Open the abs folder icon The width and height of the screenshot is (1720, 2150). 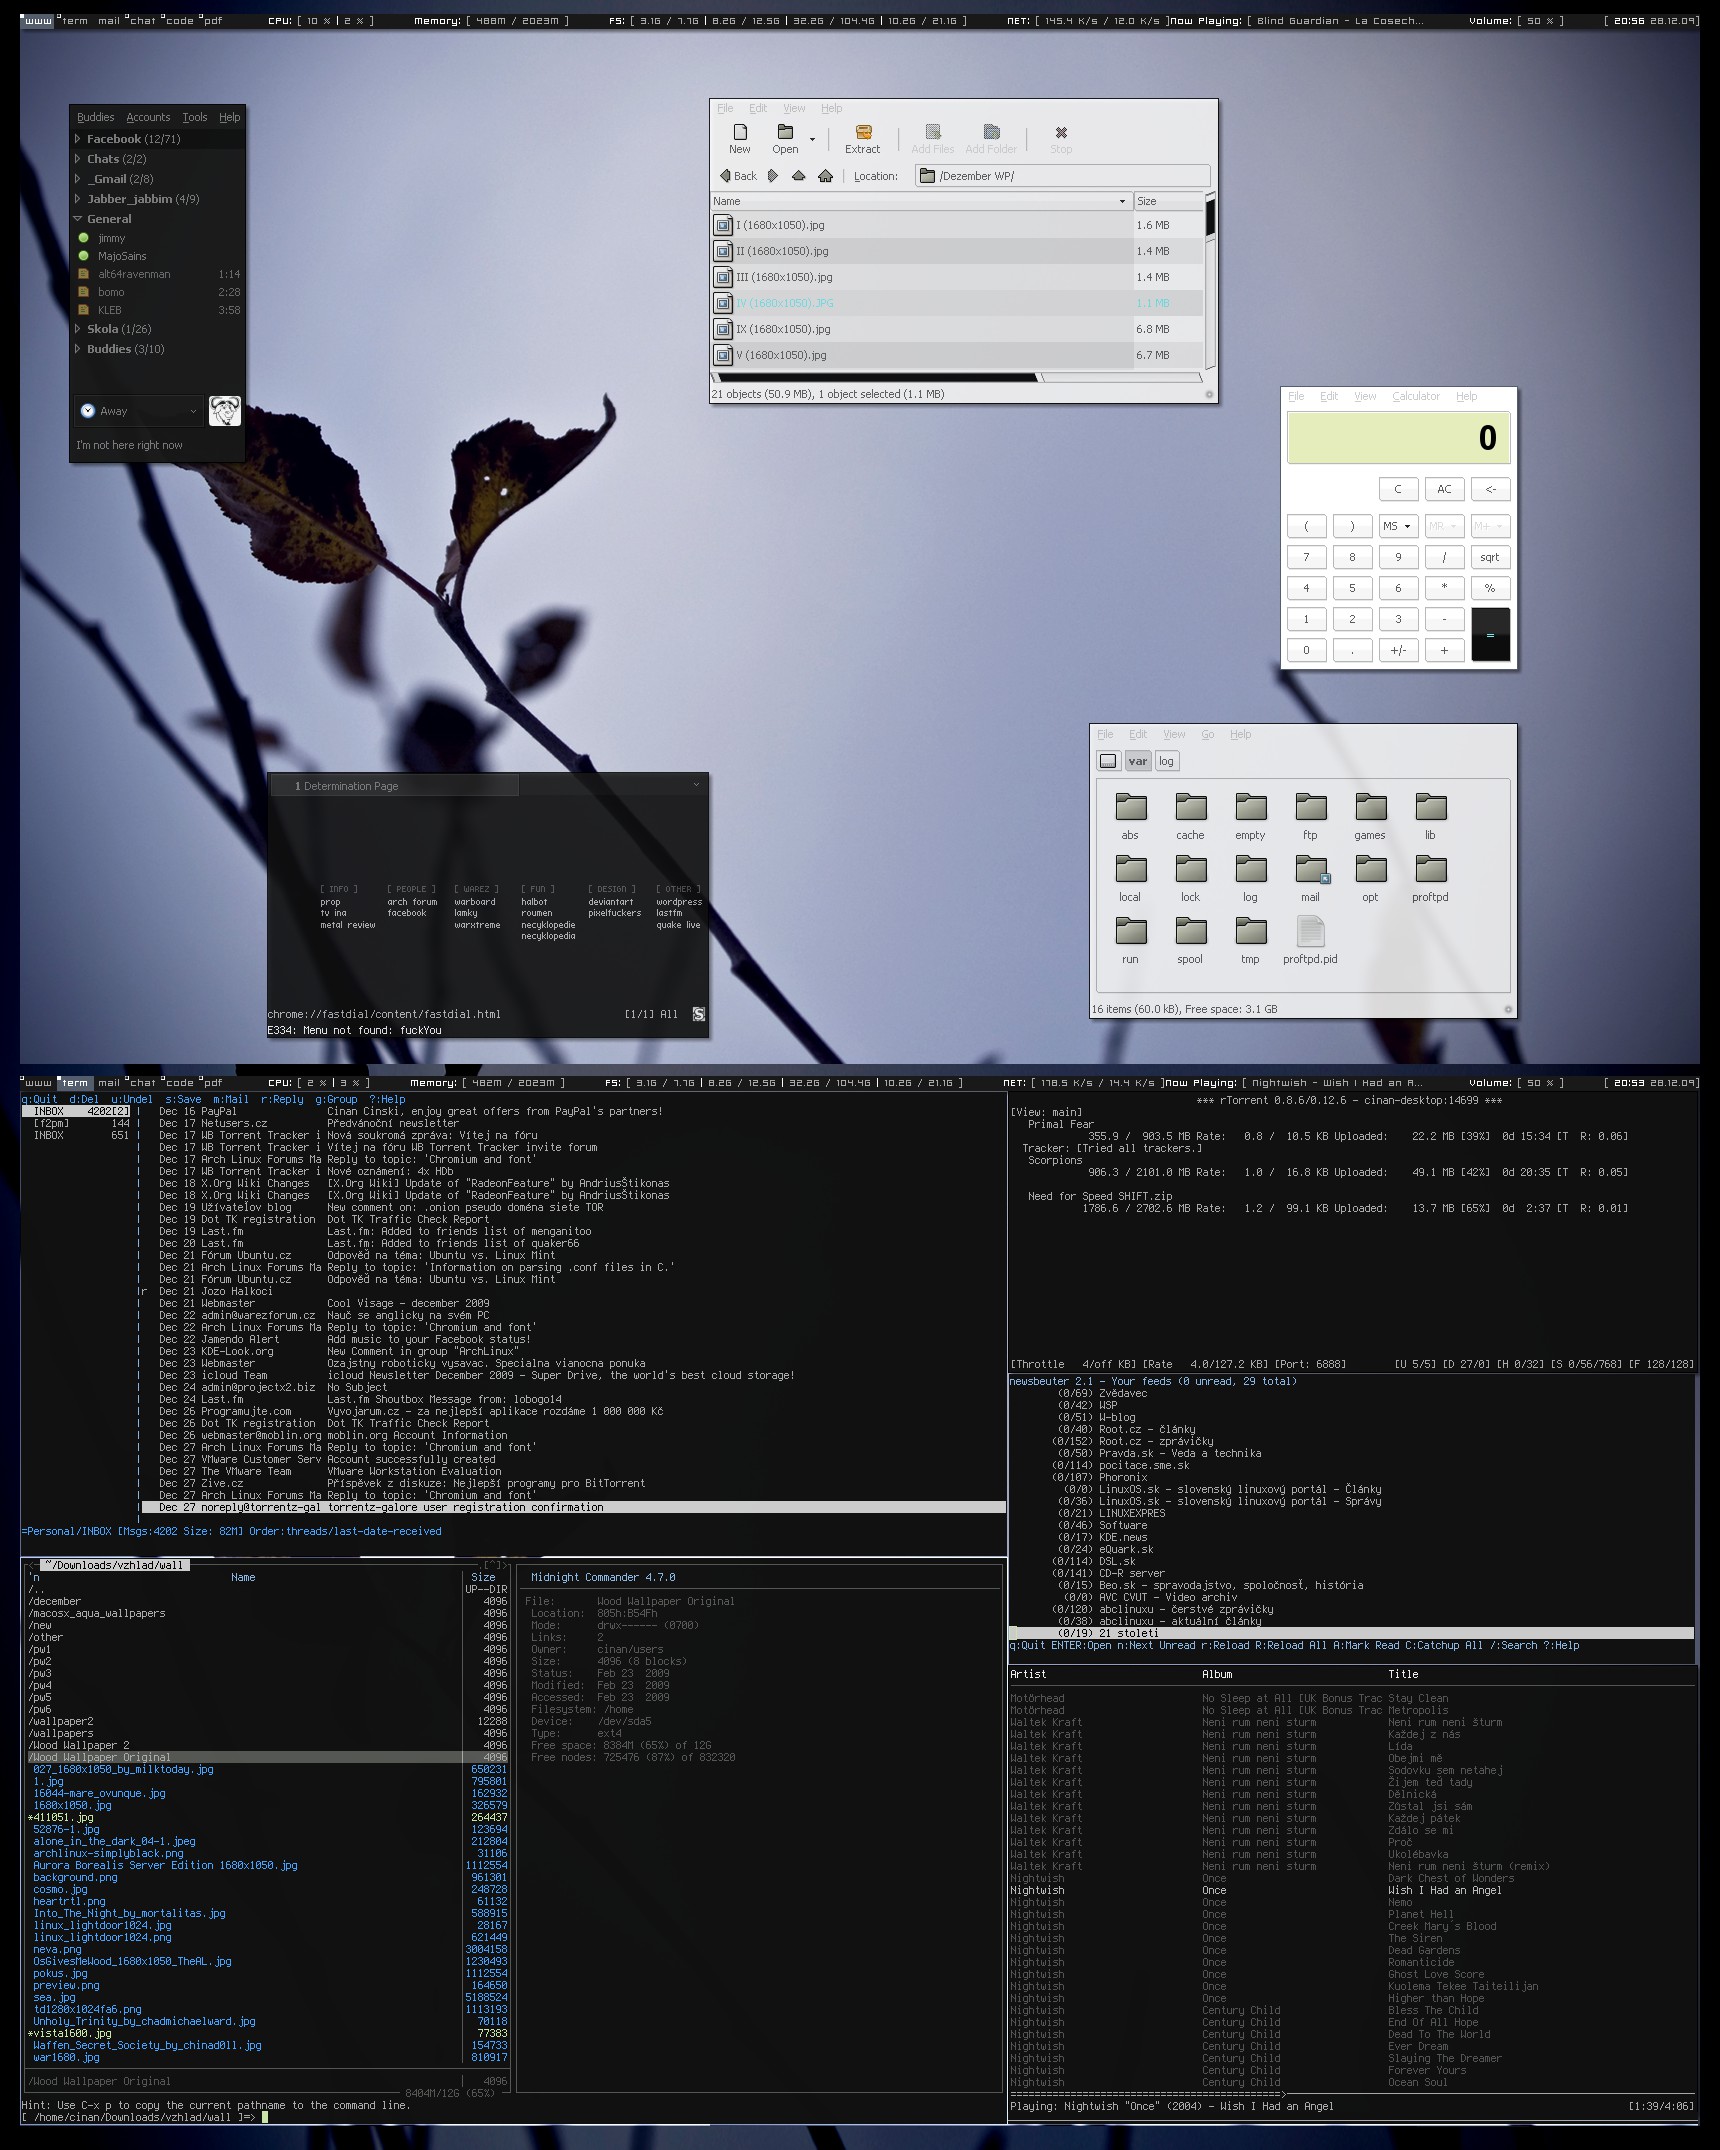(x=1130, y=807)
